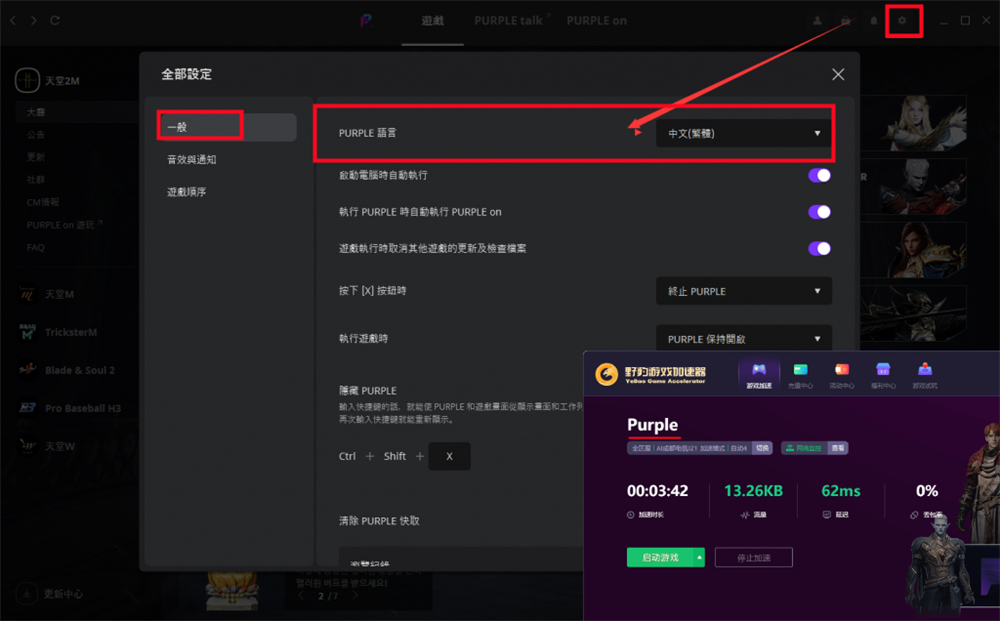Open the PURPLE 語言 dropdown showing 中文(繁體)
This screenshot has width=1000, height=621.
[x=744, y=133]
